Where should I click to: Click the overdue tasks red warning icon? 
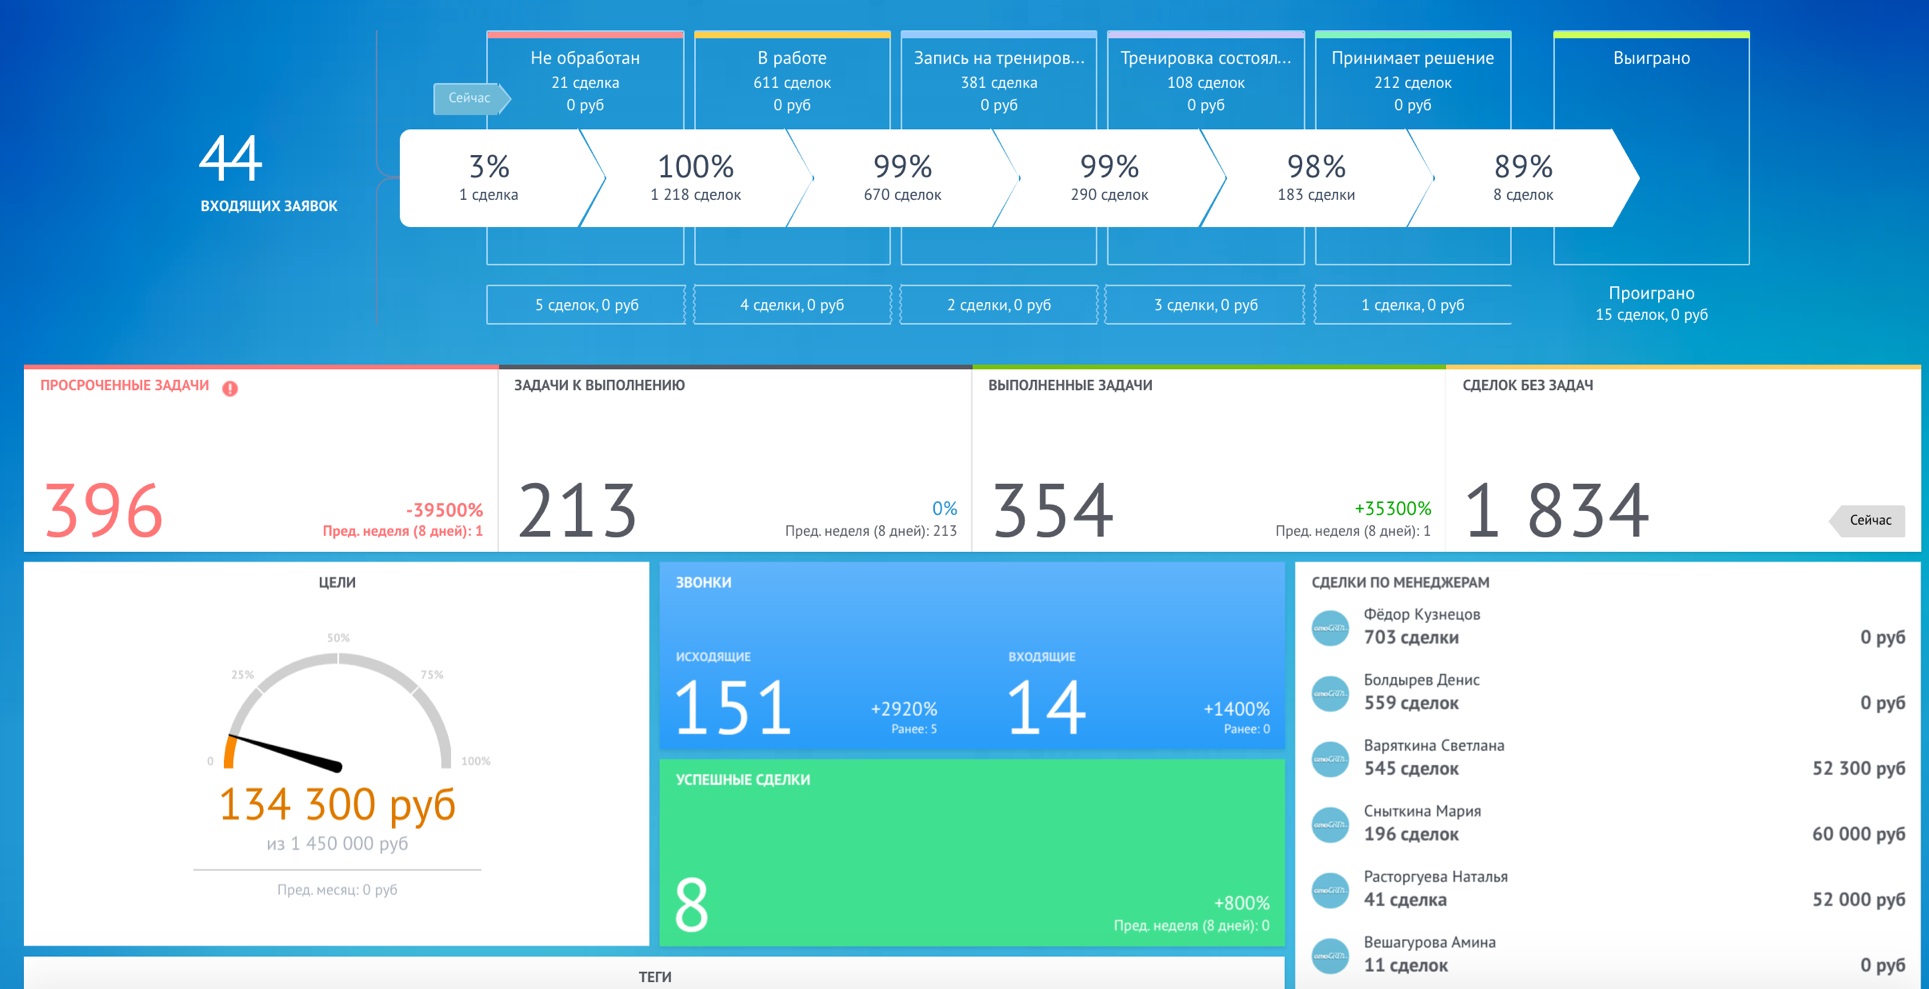click(x=230, y=388)
